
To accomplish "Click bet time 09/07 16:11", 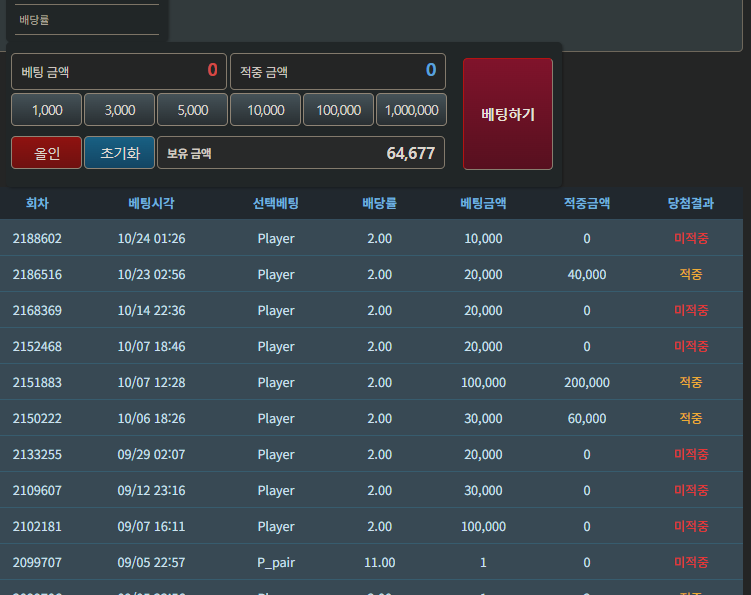I will coord(151,526).
